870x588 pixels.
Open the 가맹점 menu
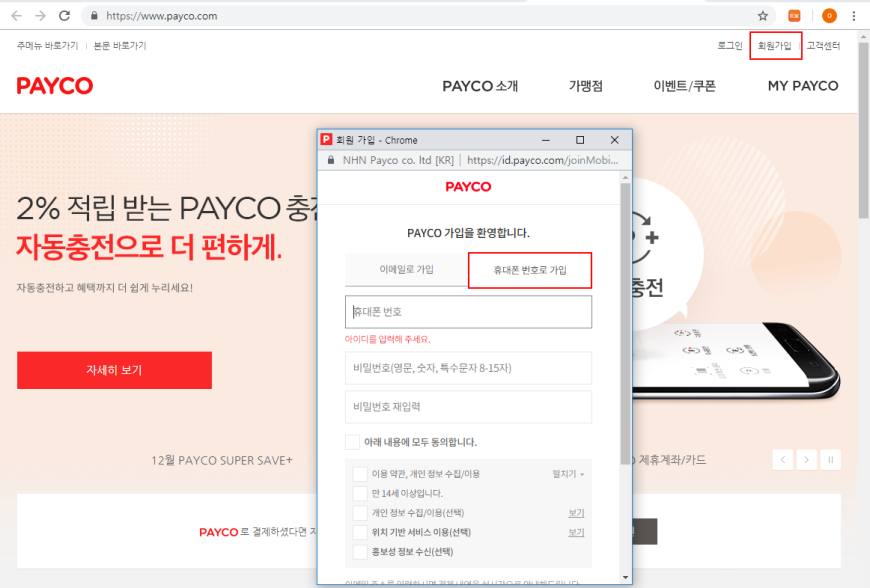coord(585,86)
